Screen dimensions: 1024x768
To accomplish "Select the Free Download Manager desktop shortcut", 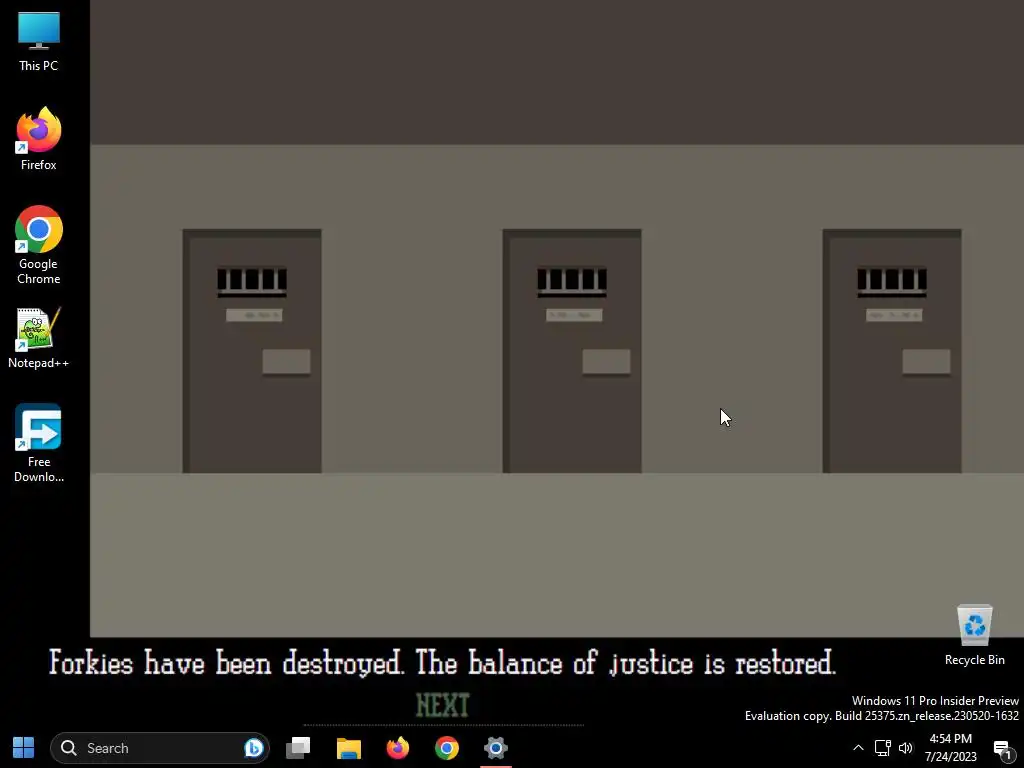I will pos(39,443).
